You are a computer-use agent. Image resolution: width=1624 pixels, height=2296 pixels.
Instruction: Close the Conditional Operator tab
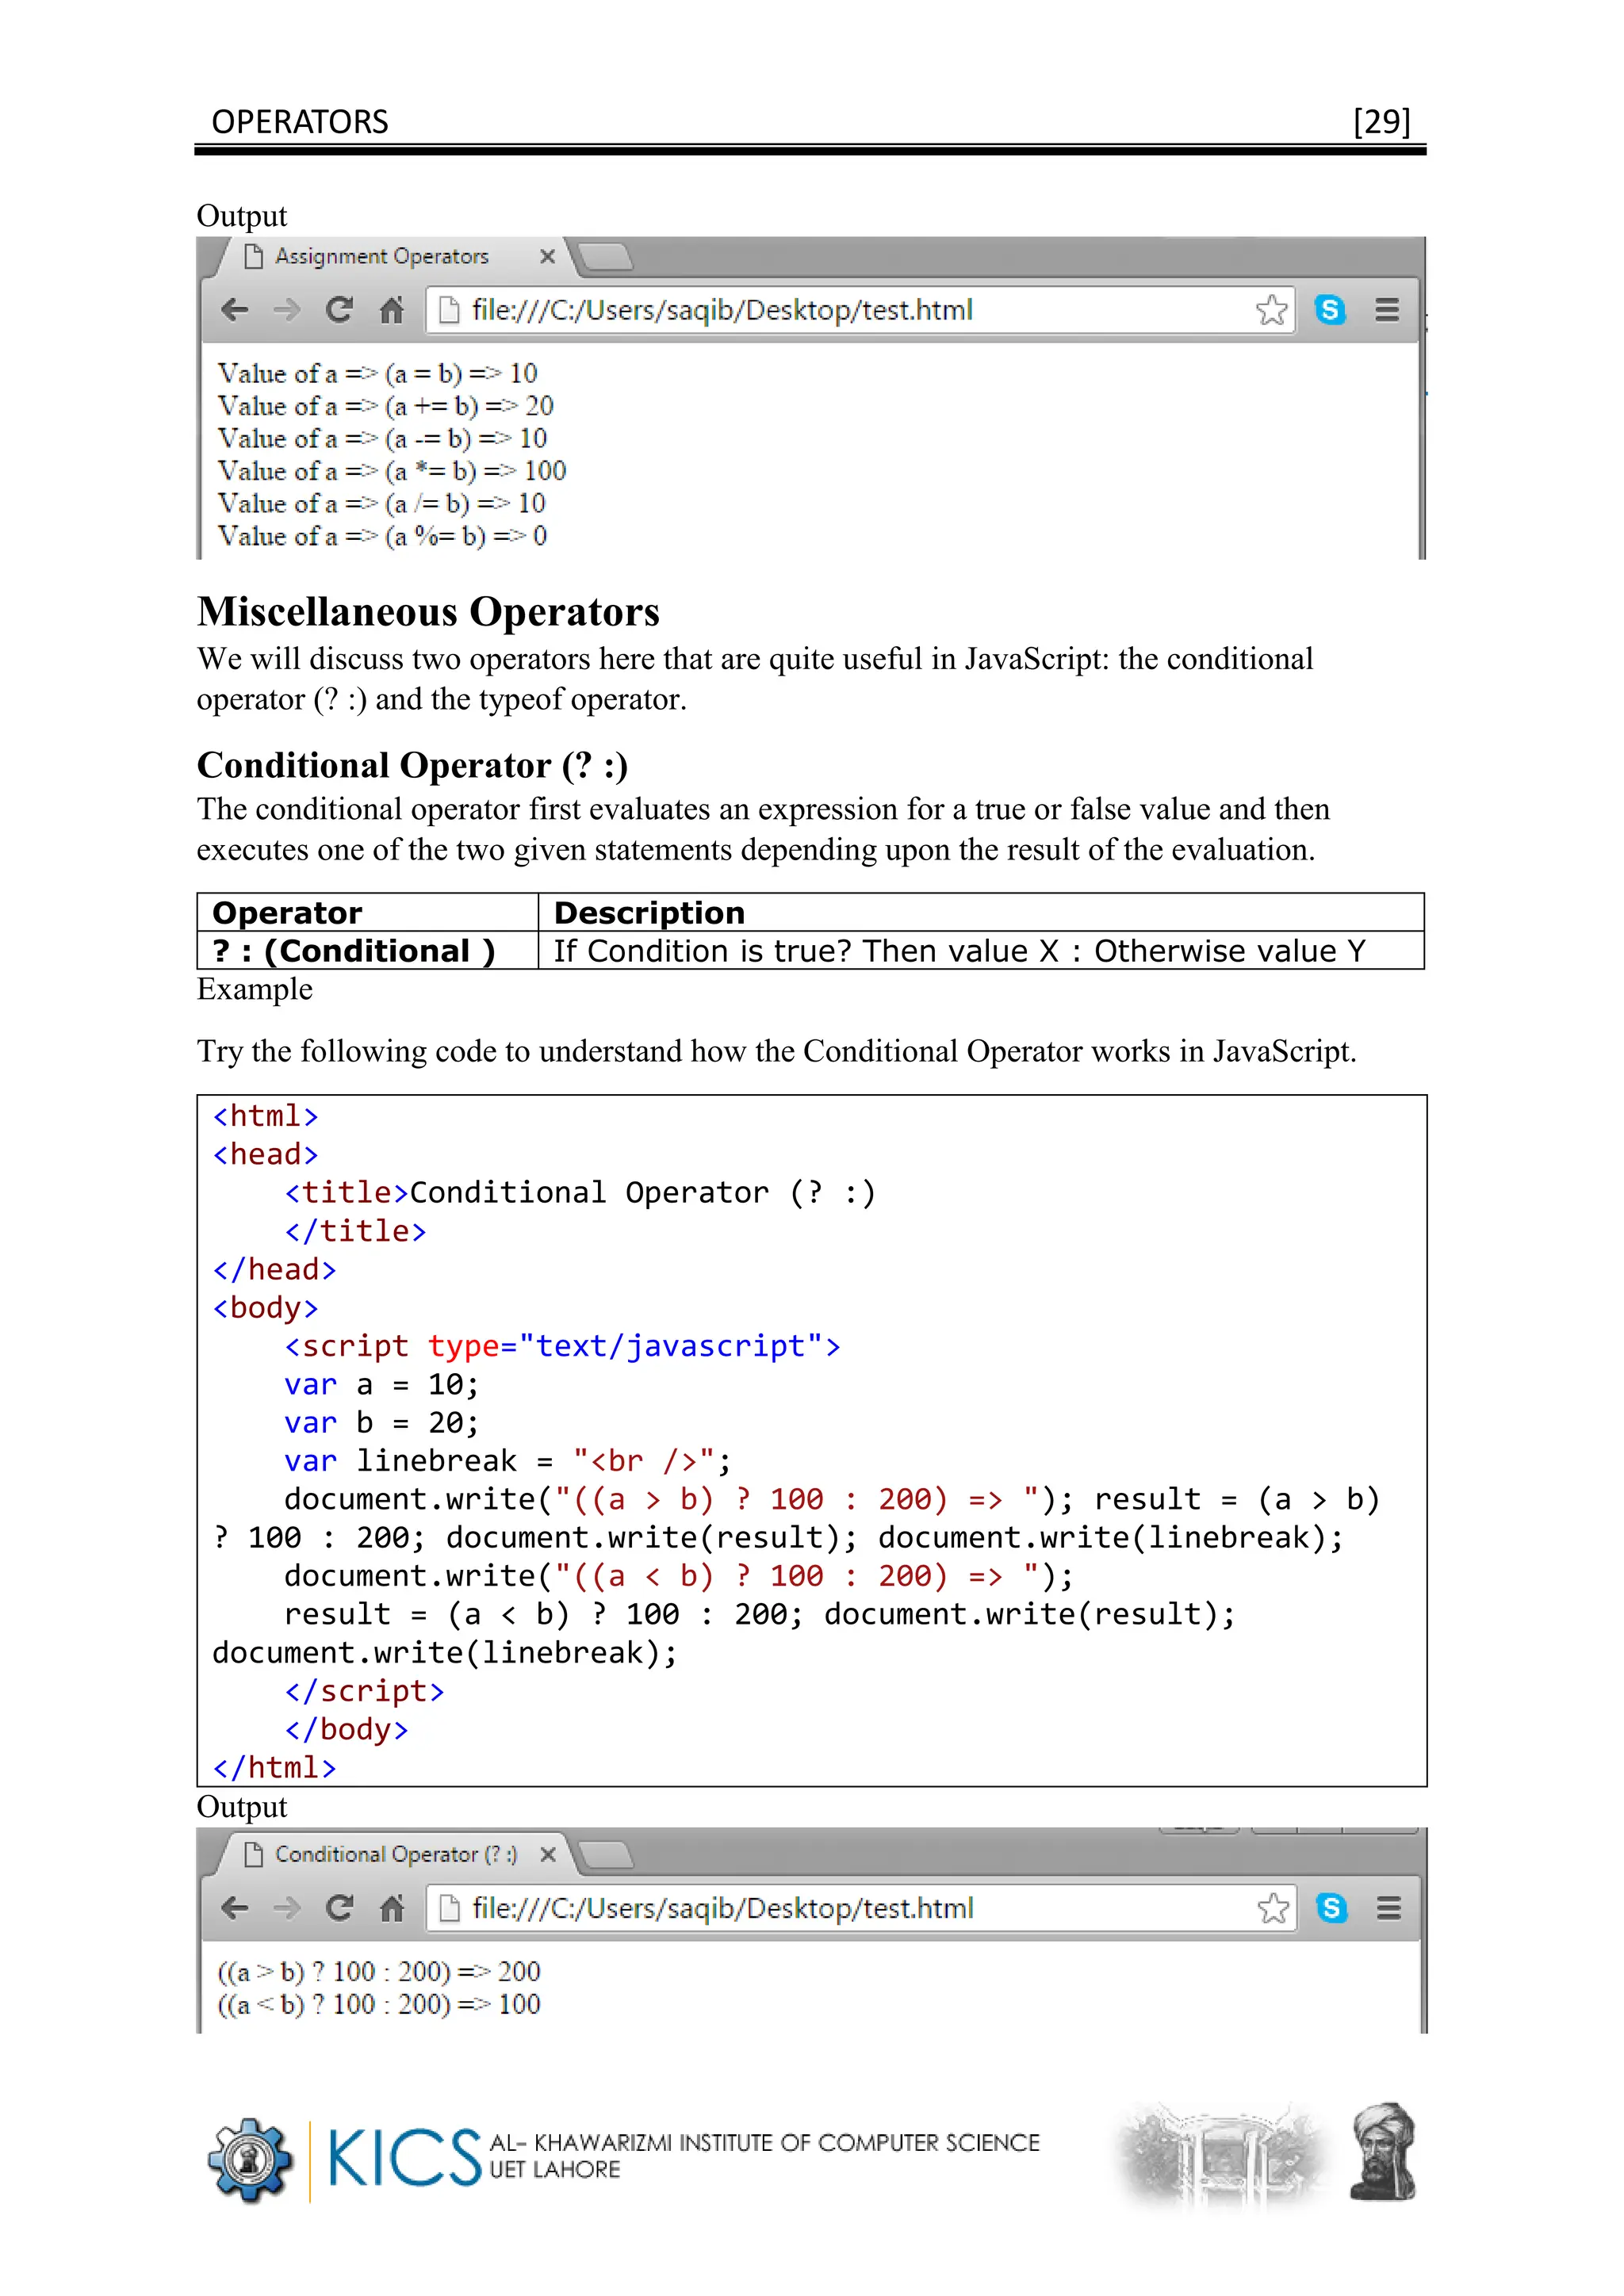pos(548,1855)
